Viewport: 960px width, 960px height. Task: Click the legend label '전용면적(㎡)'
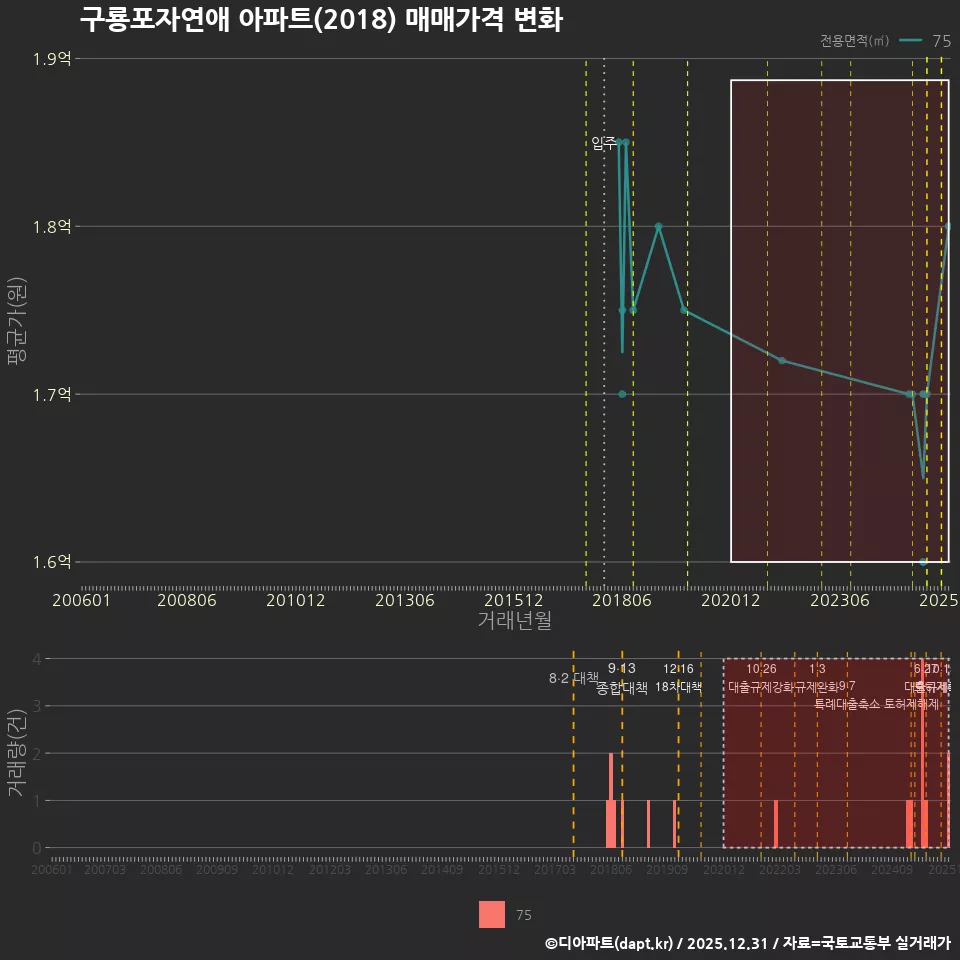click(854, 40)
